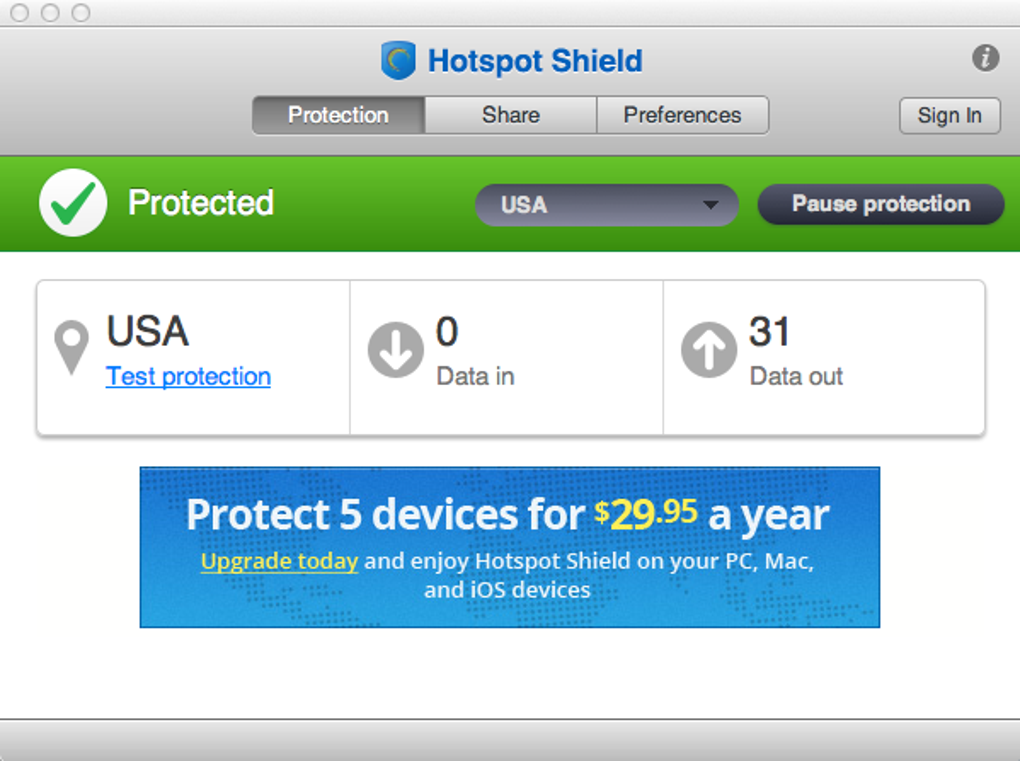Viewport: 1020px width, 761px height.
Task: Expand the USA country dropdown
Action: click(605, 205)
